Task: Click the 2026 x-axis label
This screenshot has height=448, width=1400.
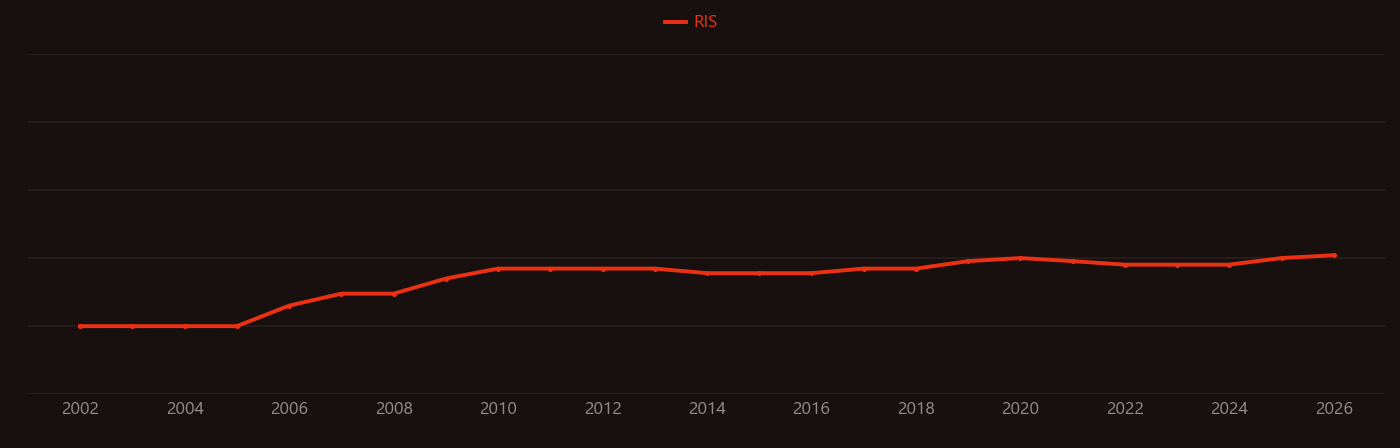Action: 1334,409
